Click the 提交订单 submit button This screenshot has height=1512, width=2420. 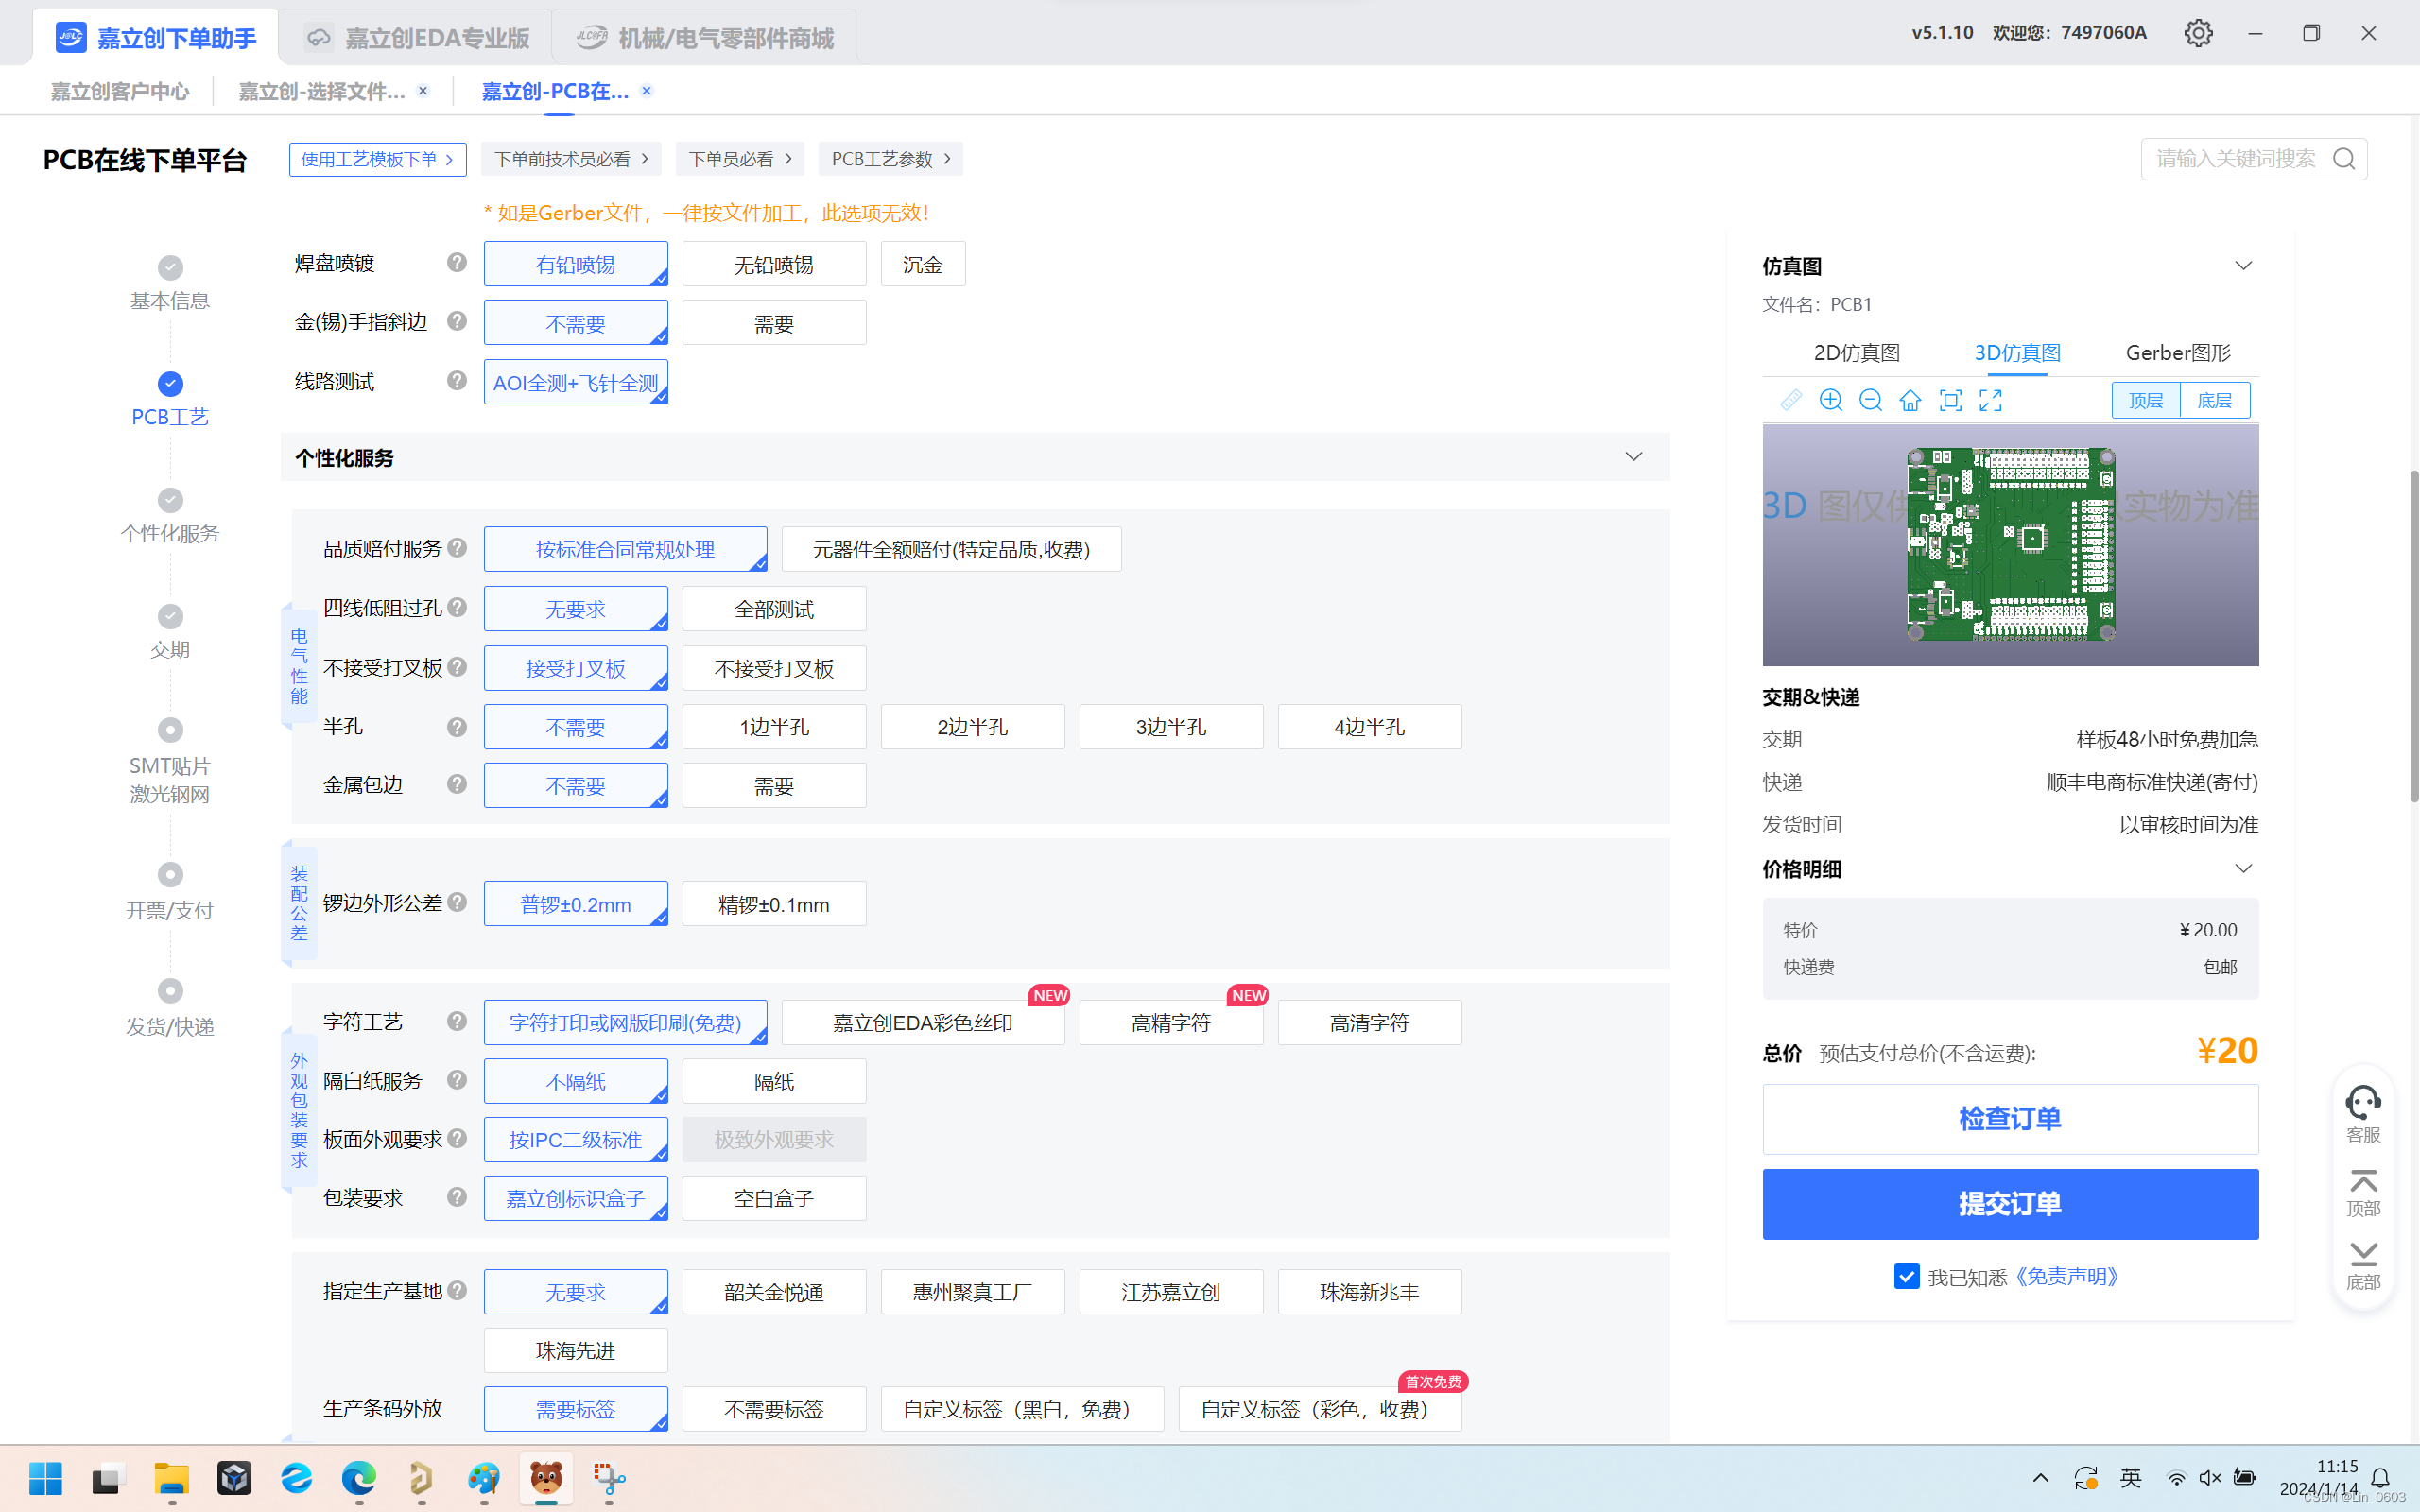tap(2010, 1204)
